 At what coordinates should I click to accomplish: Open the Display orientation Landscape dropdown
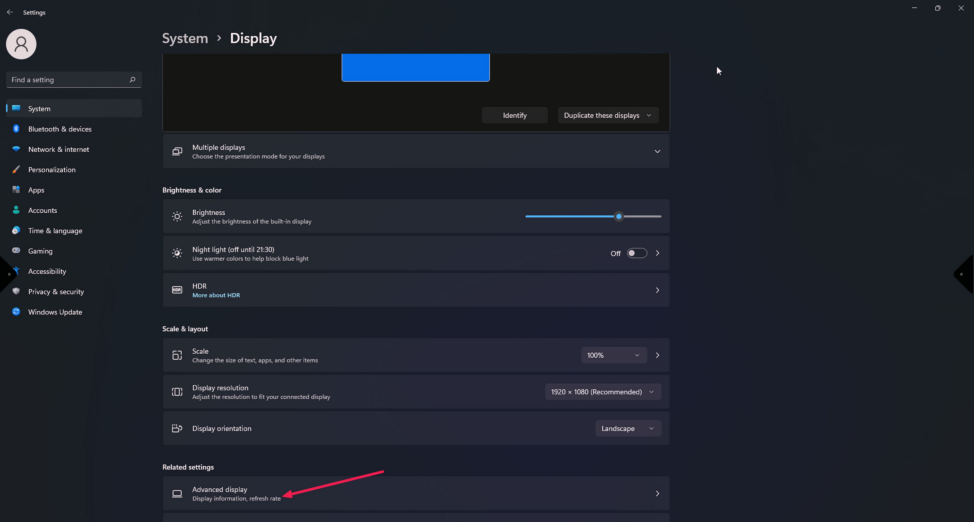coord(627,428)
